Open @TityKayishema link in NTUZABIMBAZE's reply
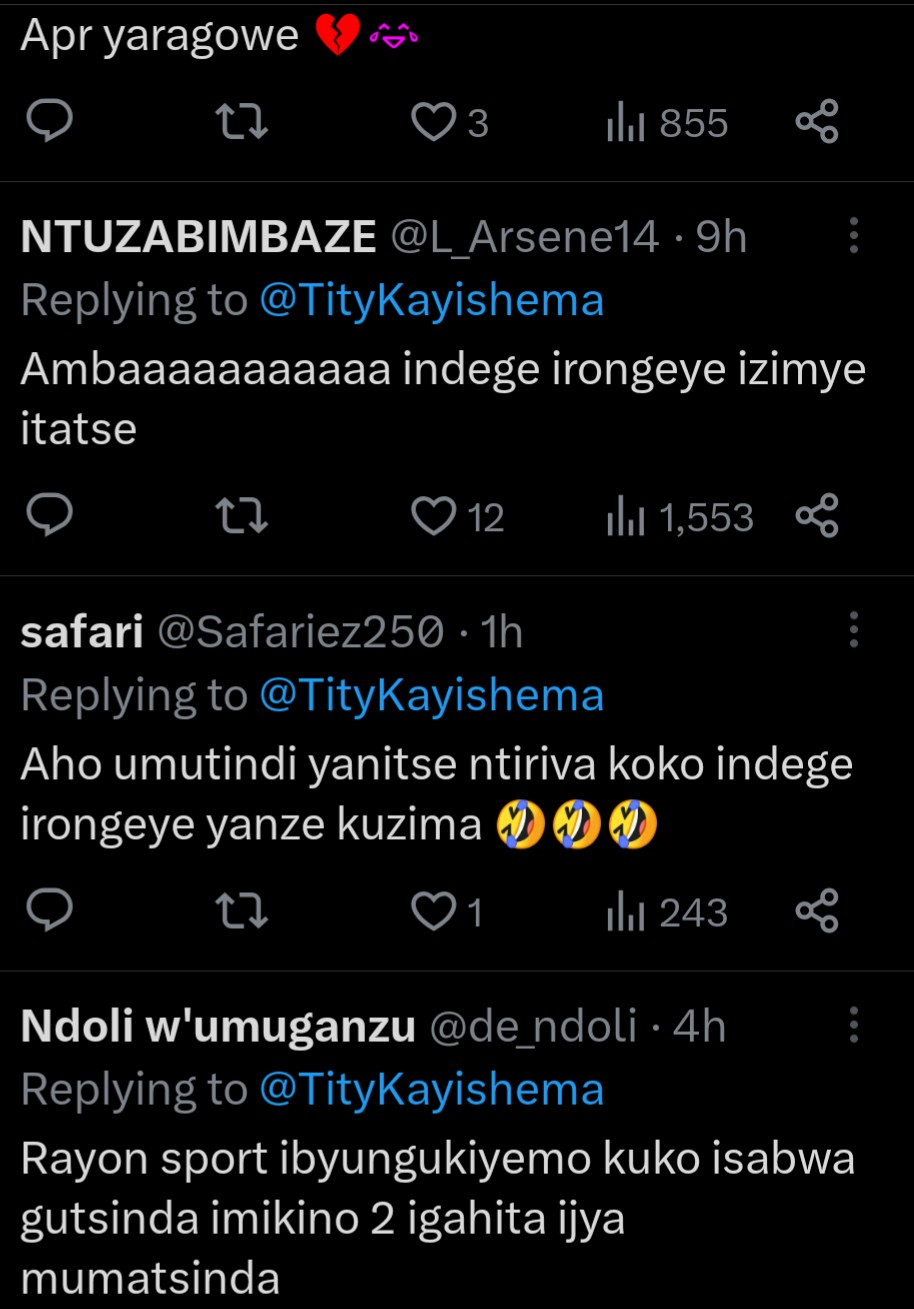 (x=431, y=300)
